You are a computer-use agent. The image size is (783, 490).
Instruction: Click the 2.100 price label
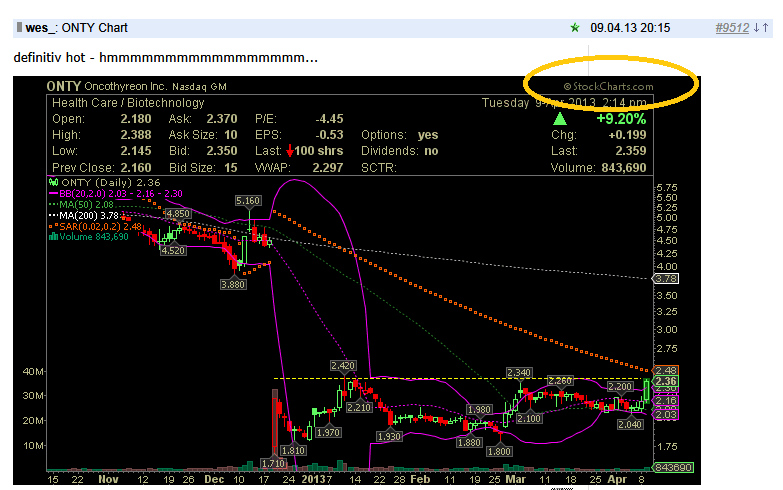click(529, 419)
